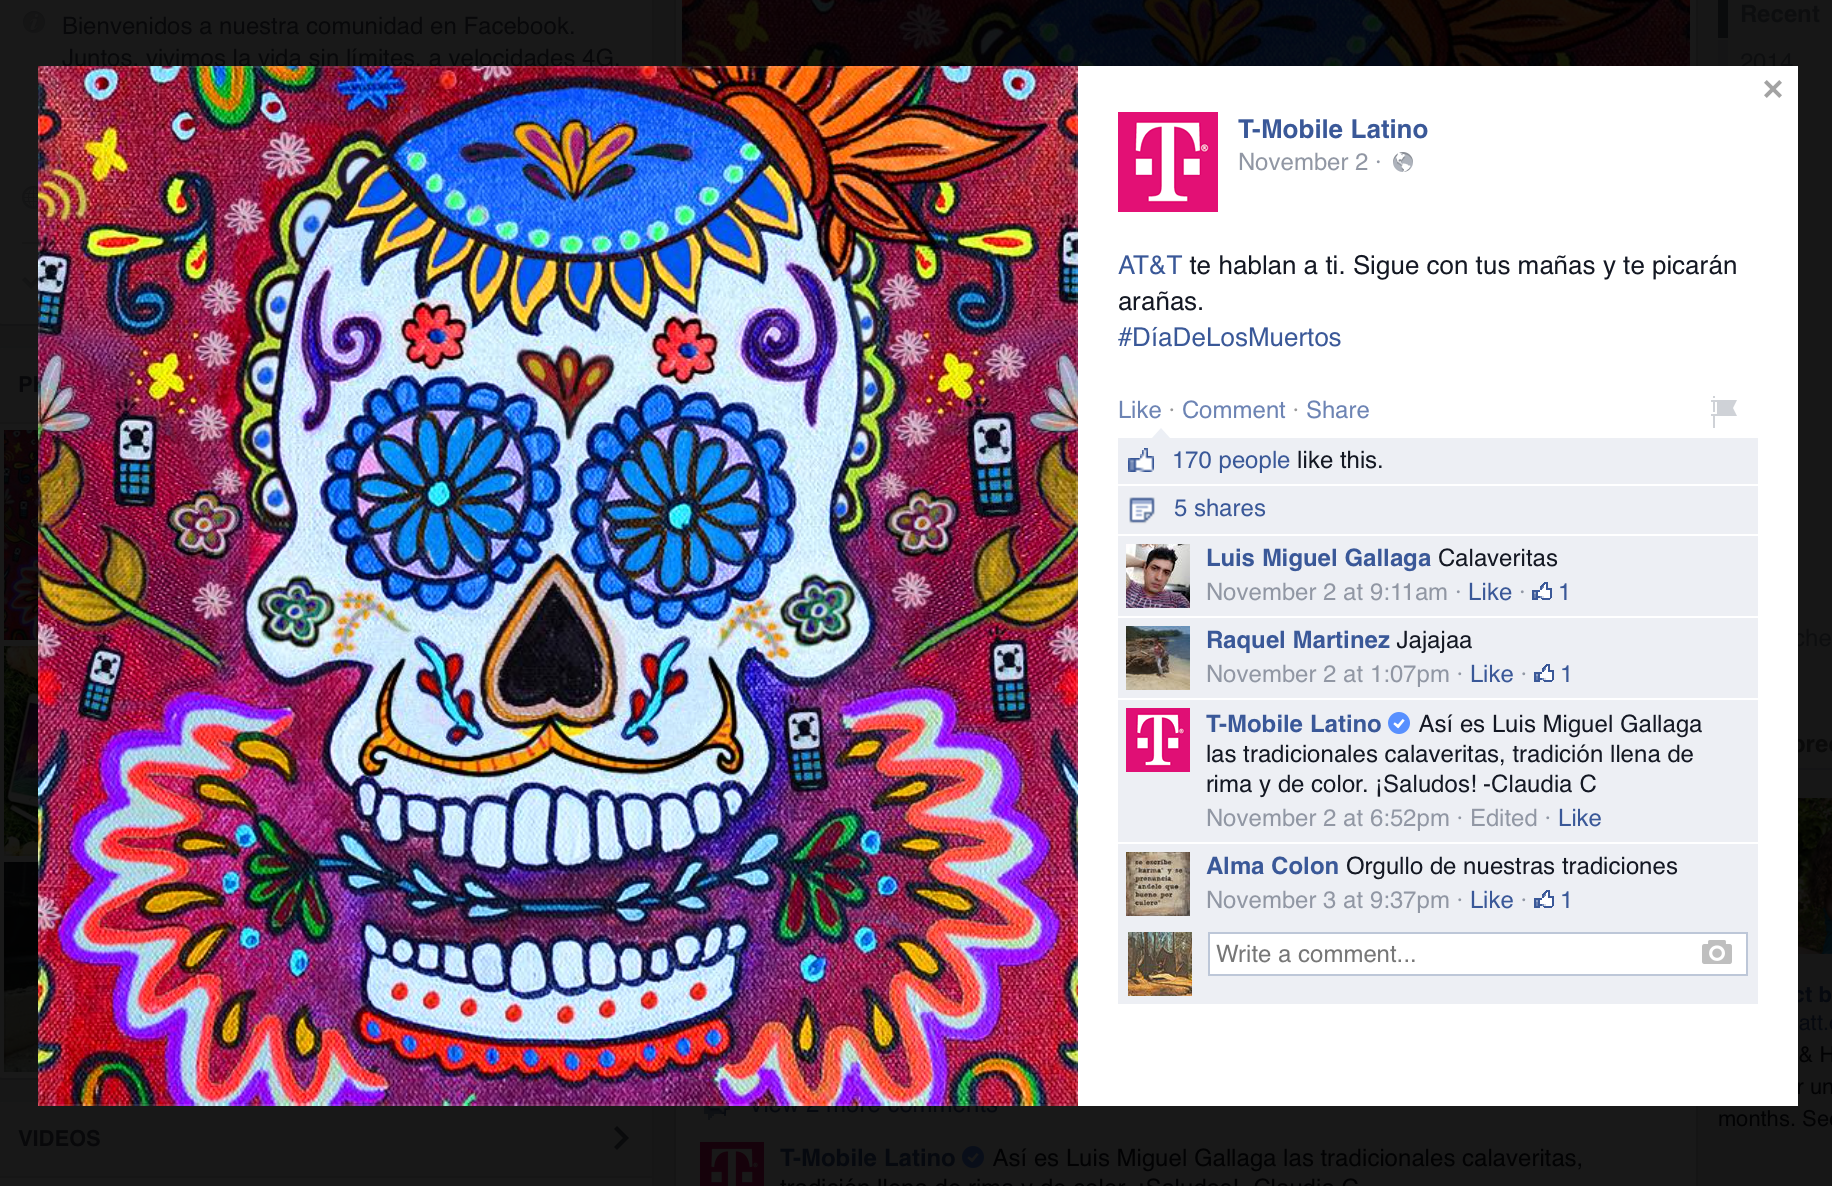Open the T-Mobile Latino page name link
The image size is (1832, 1186).
pos(1332,129)
